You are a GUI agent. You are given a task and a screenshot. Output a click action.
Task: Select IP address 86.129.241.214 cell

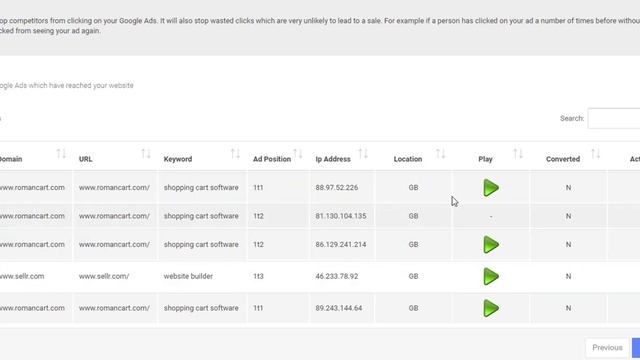341,244
